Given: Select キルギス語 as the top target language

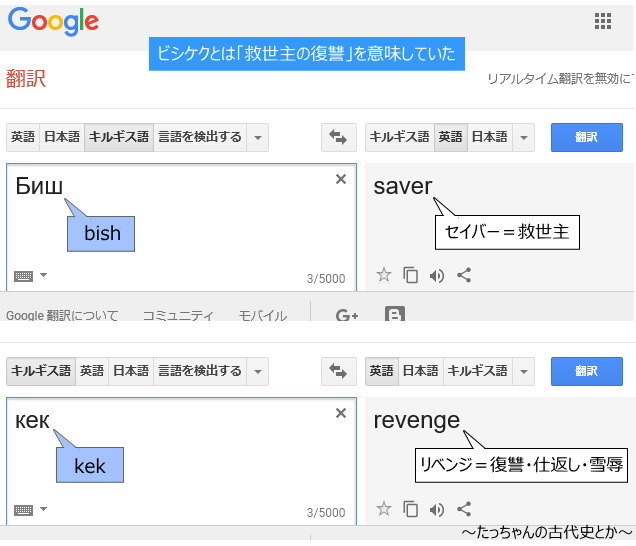Looking at the screenshot, I should pos(400,137).
